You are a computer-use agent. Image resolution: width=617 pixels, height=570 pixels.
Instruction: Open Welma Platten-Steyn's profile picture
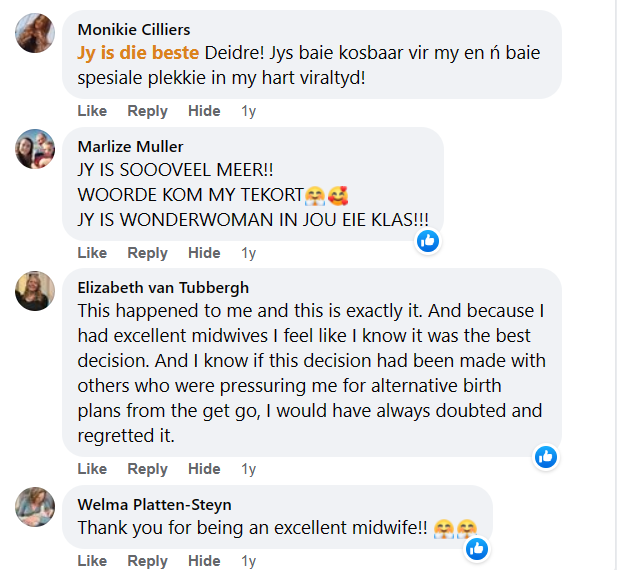(35, 507)
